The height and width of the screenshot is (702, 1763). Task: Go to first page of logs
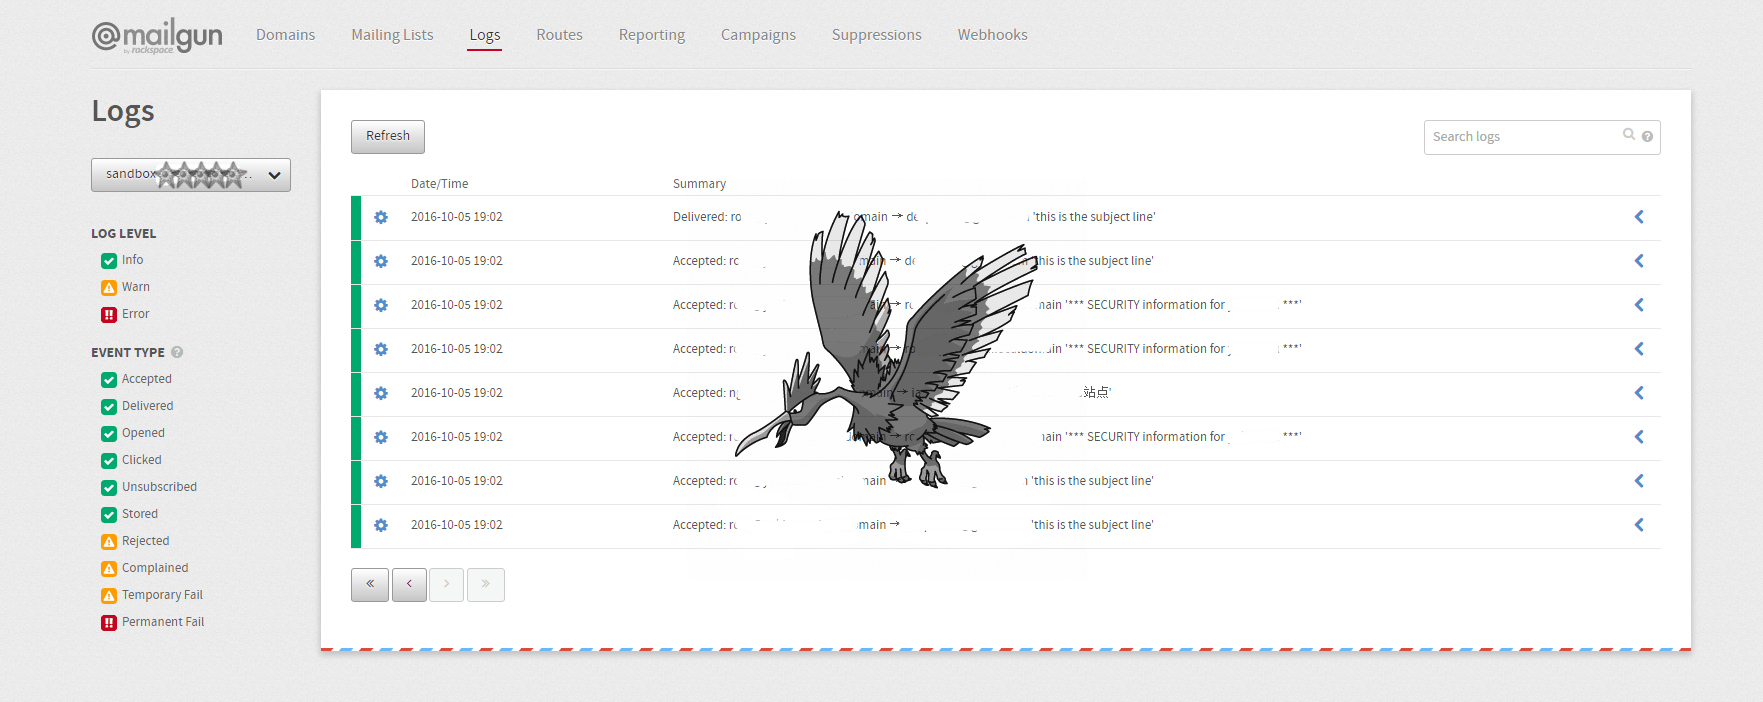pyautogui.click(x=369, y=585)
